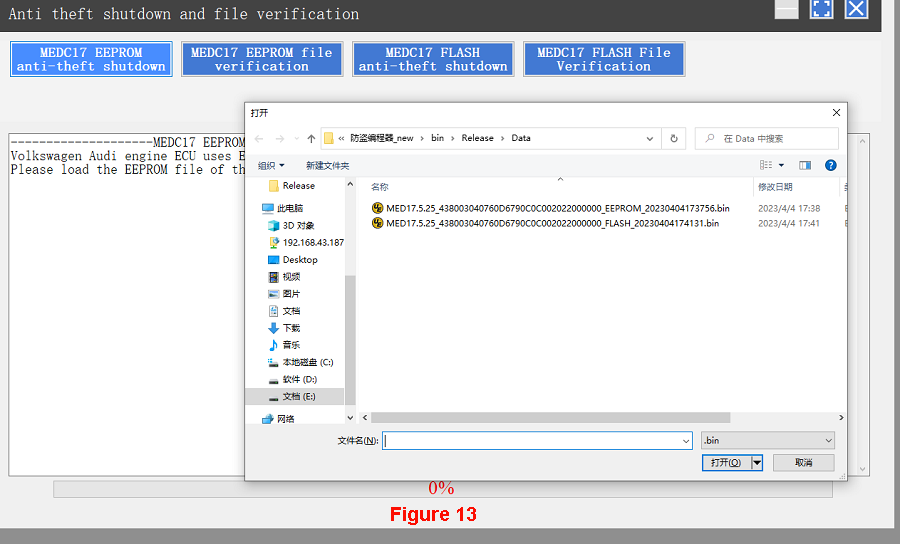The width and height of the screenshot is (900, 544).
Task: Expand address bar history dropdown
Action: click(x=650, y=138)
